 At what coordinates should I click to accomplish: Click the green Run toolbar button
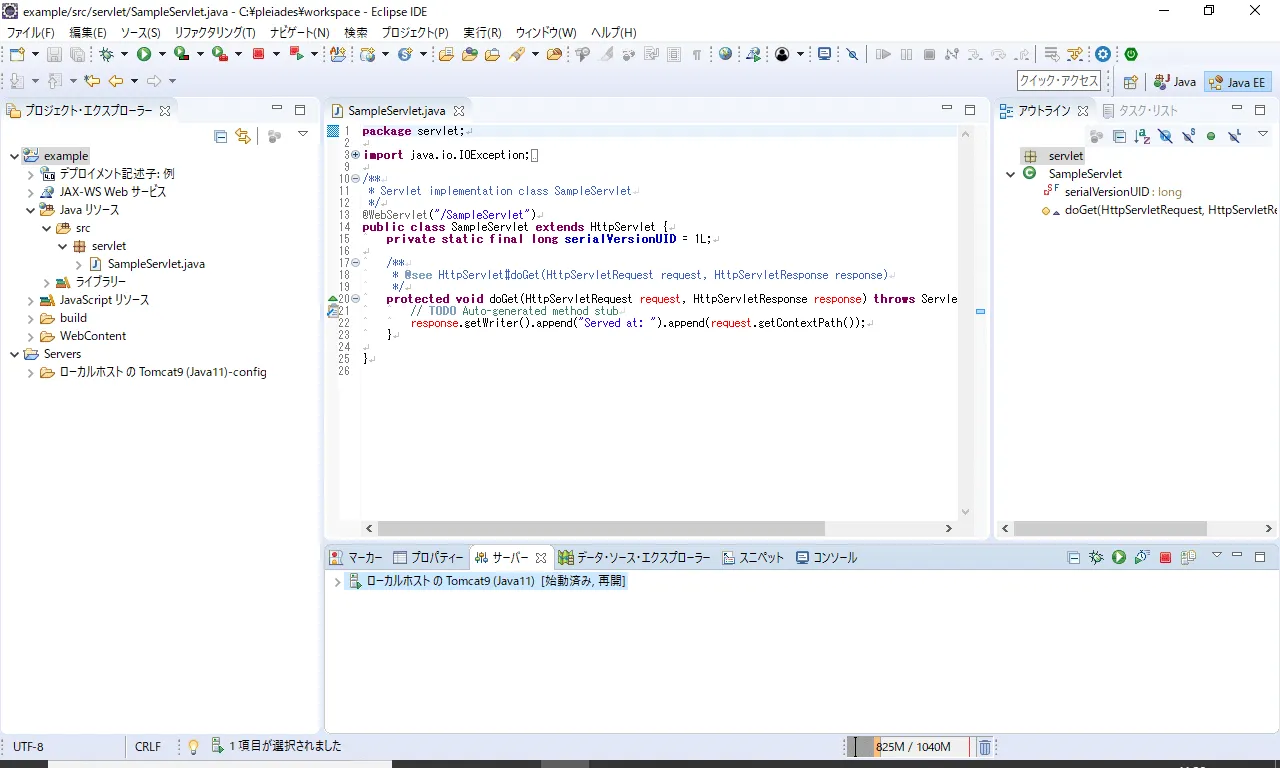click(x=144, y=54)
